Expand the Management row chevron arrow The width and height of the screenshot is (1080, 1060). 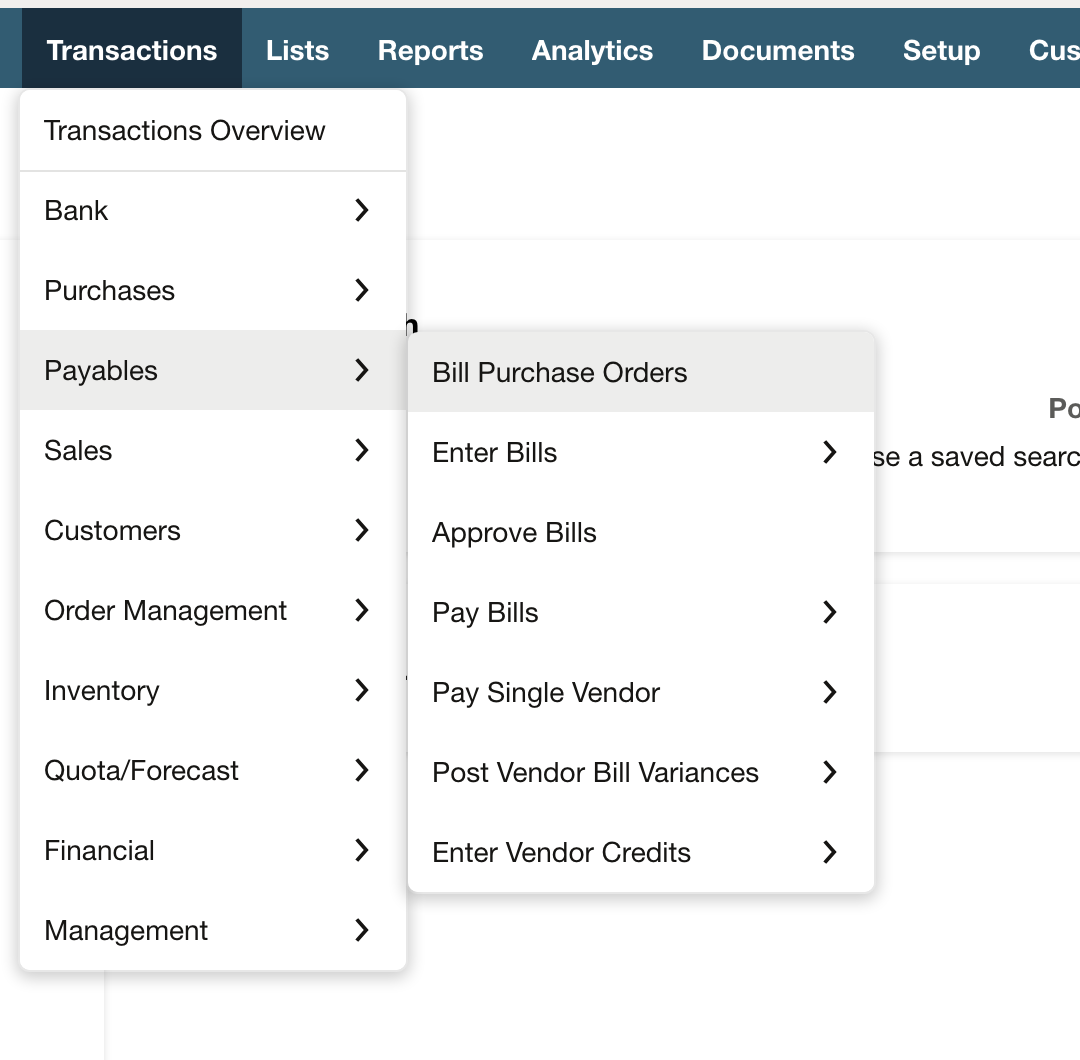[362, 930]
